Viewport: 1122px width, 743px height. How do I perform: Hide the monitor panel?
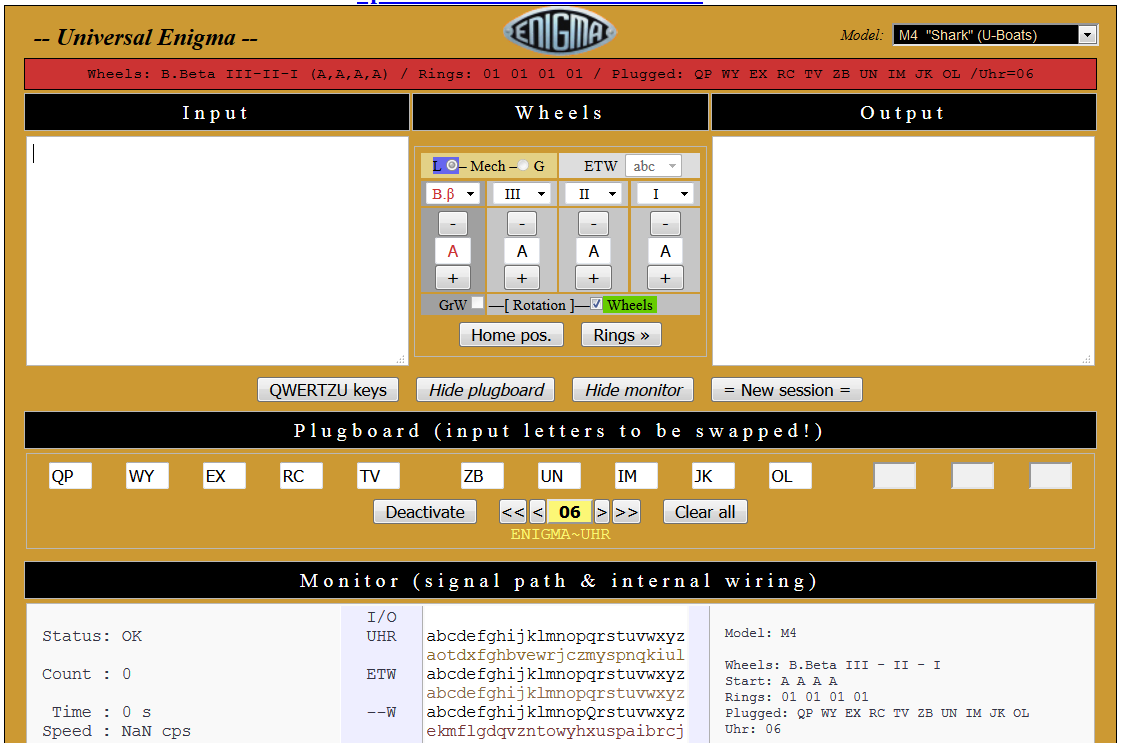point(632,389)
